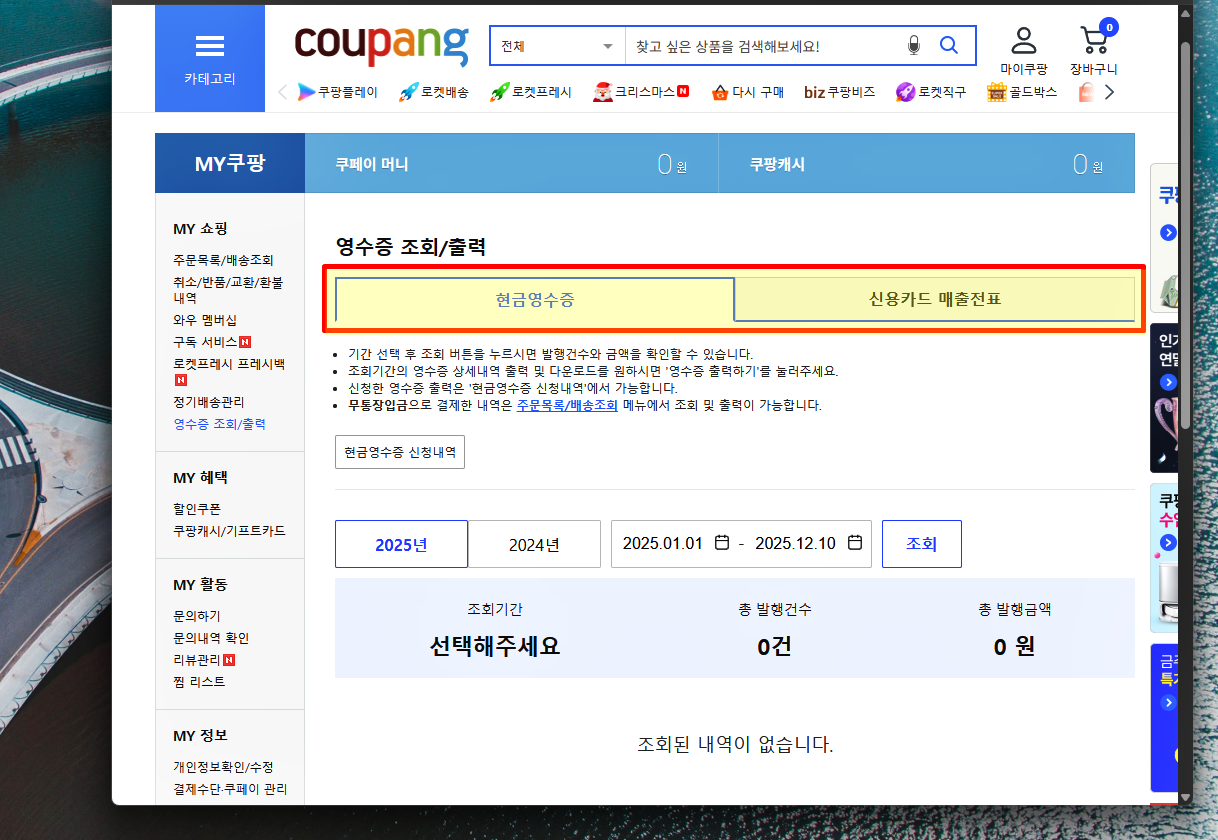
Task: Open 로켓배송 shortcut
Action: point(433,92)
